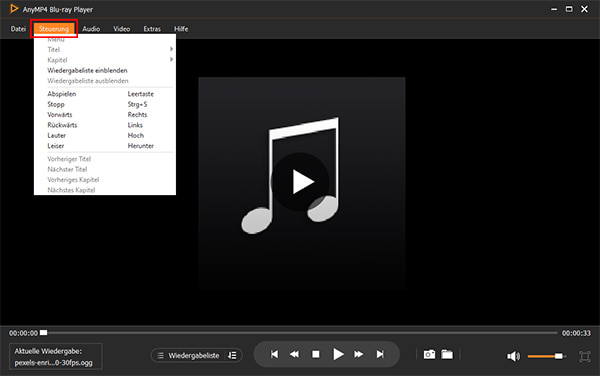Viewport: 600px width, 376px height.
Task: Expand the Kapitel submenu arrow
Action: [x=171, y=60]
